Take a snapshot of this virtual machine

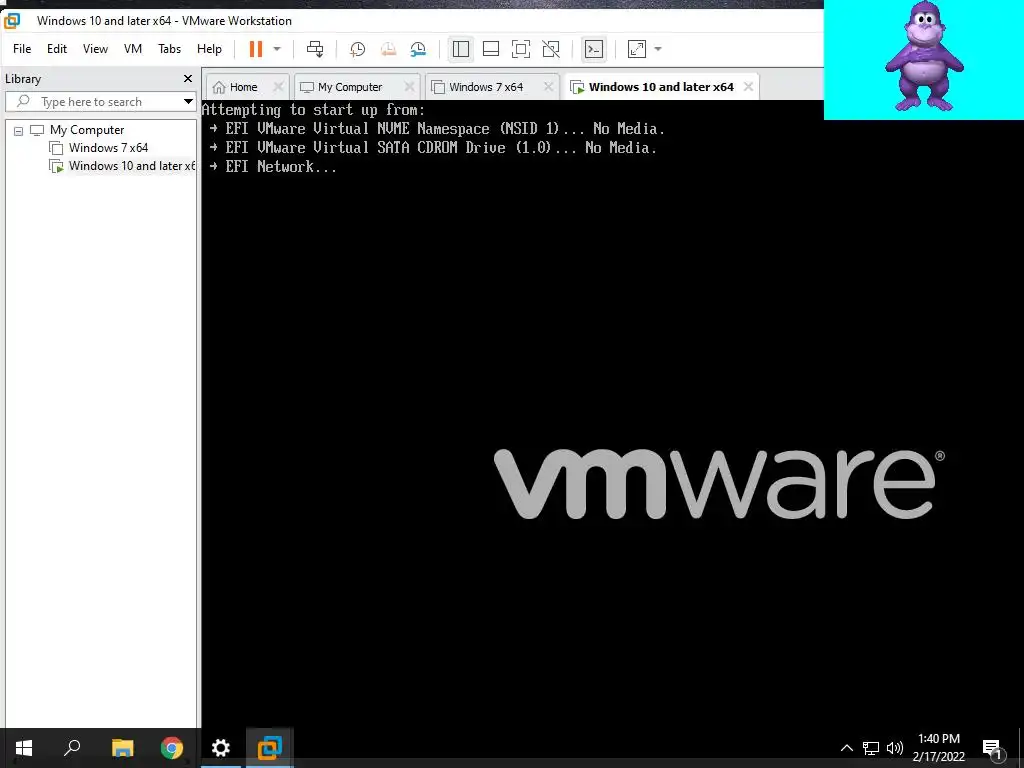tap(357, 49)
